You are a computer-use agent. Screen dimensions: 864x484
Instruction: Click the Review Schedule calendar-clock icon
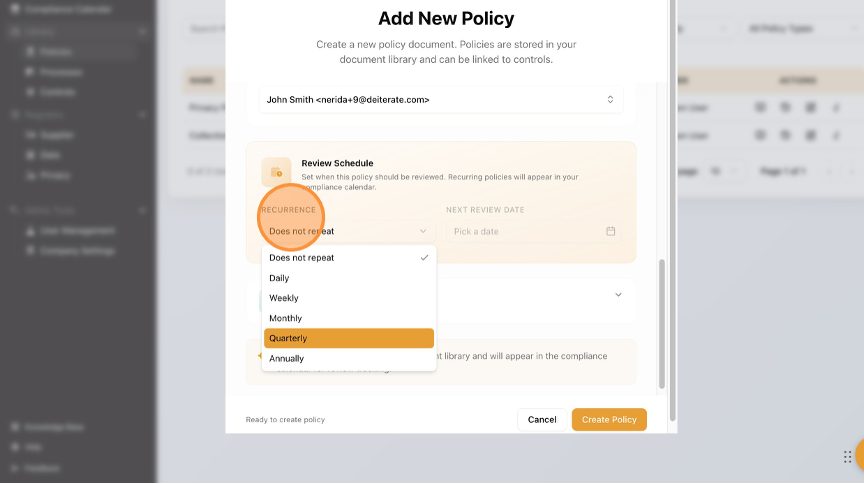[x=276, y=172]
